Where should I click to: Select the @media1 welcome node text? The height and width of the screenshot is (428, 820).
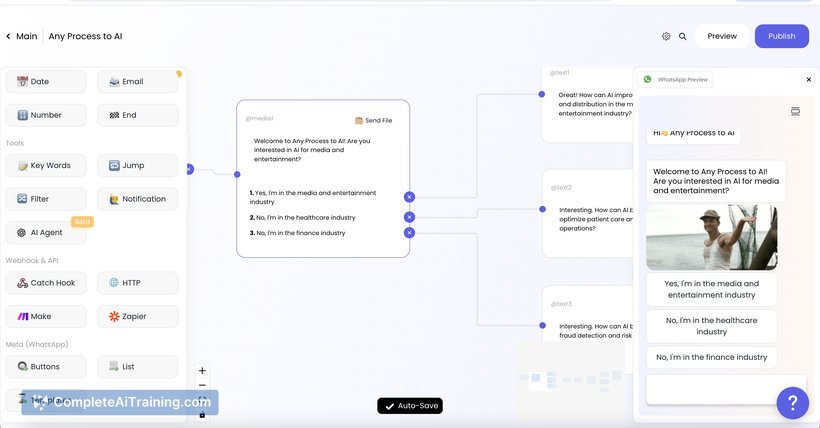[x=312, y=150]
